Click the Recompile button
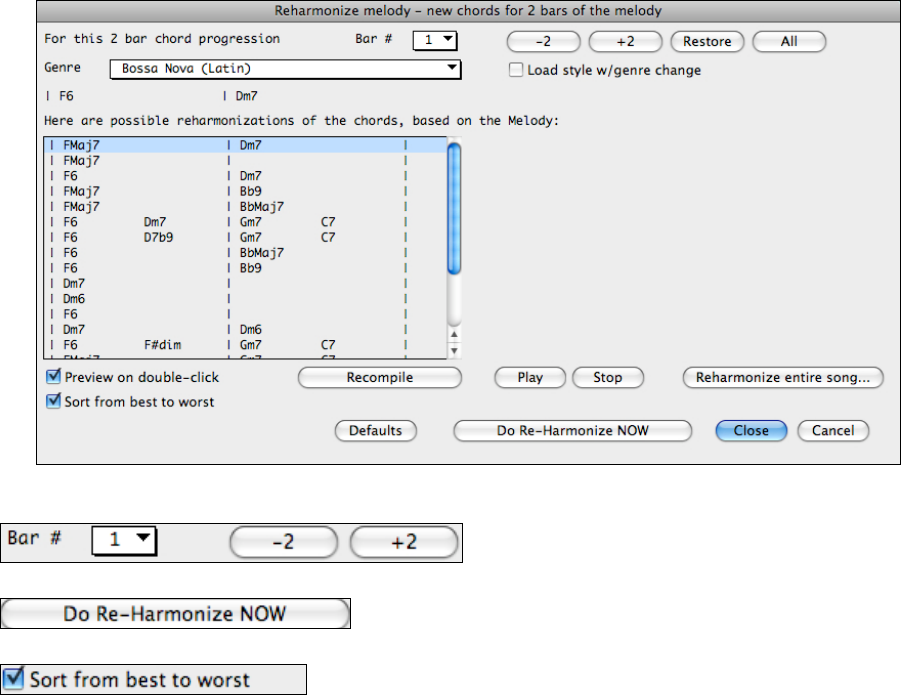The width and height of the screenshot is (901, 695). pyautogui.click(x=380, y=378)
